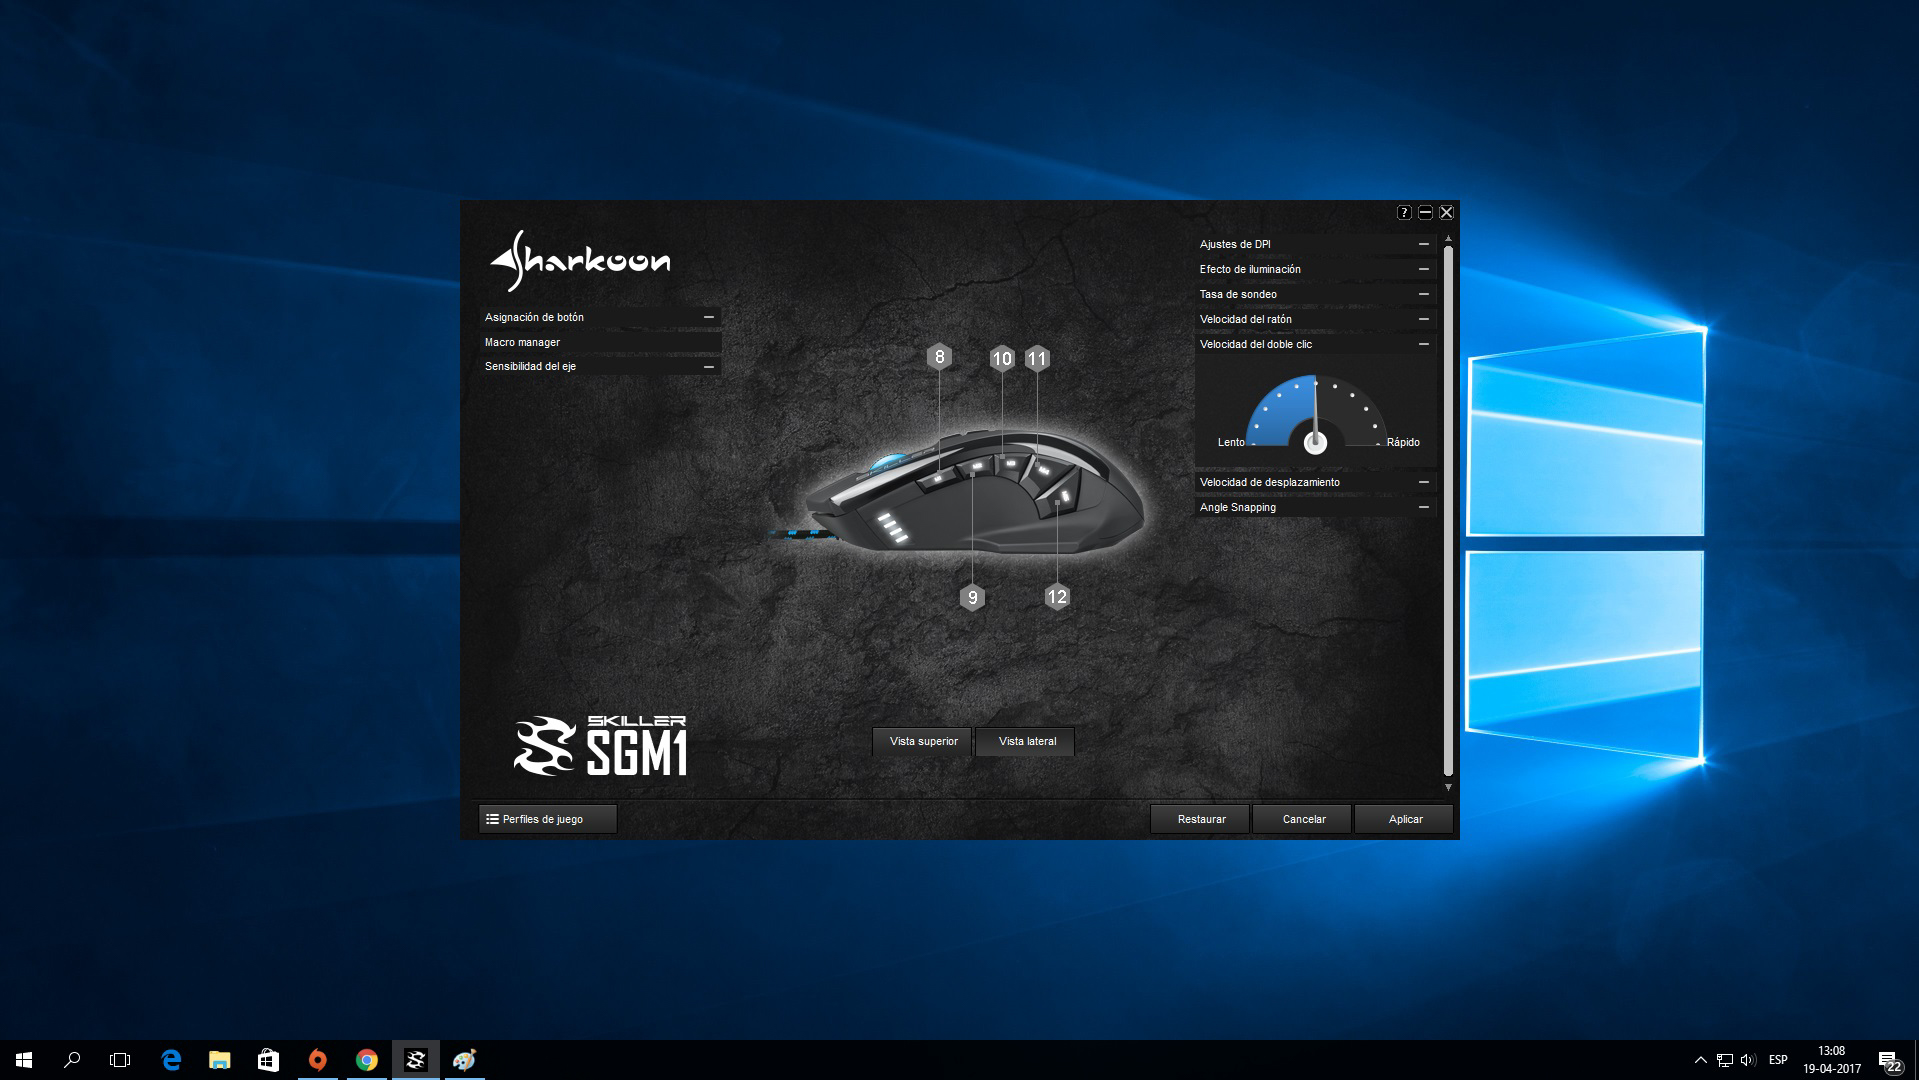Select mouse button marker 11

[1037, 359]
